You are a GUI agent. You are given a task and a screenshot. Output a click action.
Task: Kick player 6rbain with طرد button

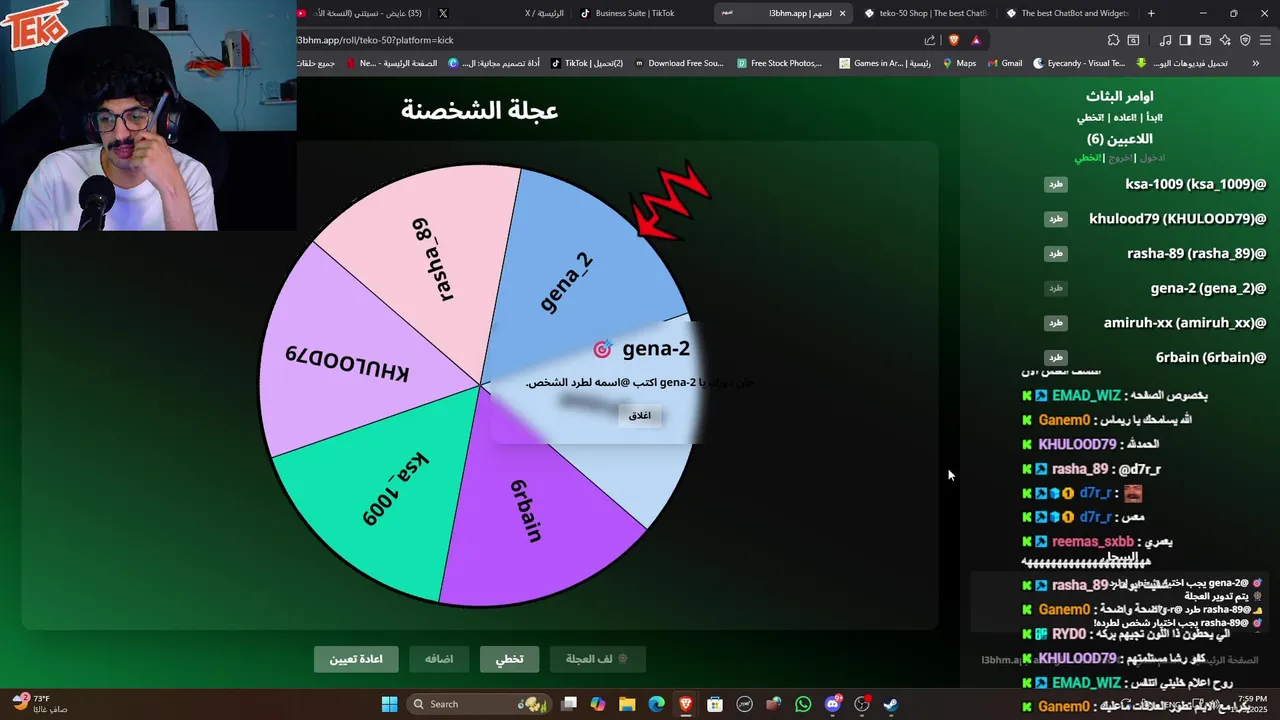[x=1055, y=357]
